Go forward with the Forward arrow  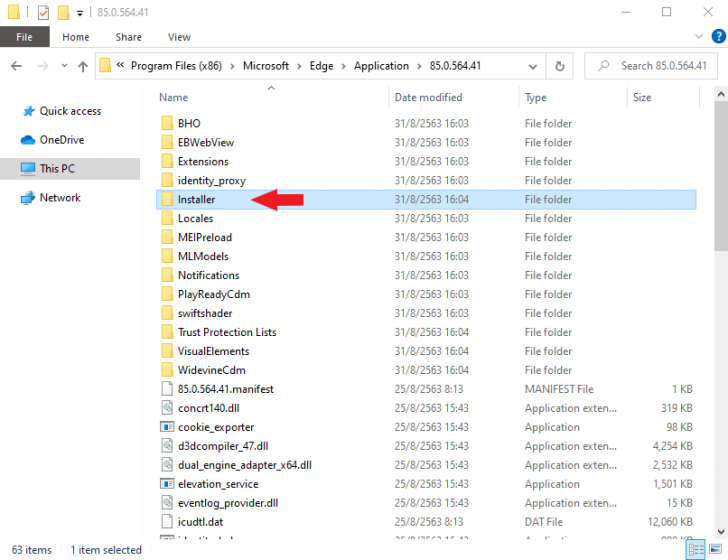click(x=43, y=66)
